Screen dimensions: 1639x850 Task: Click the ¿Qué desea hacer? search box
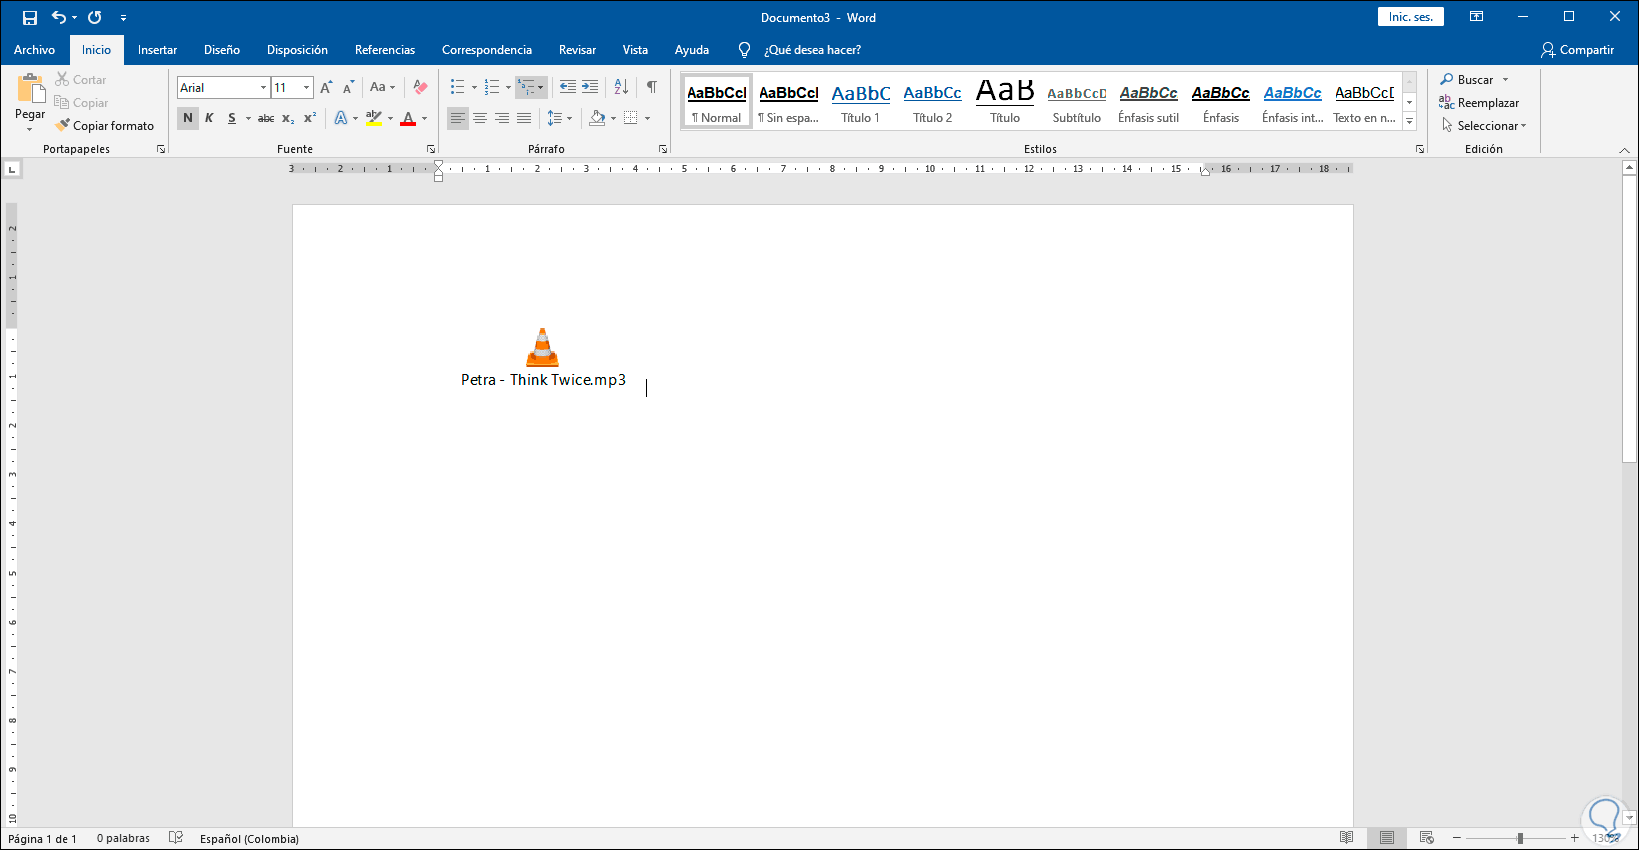812,50
